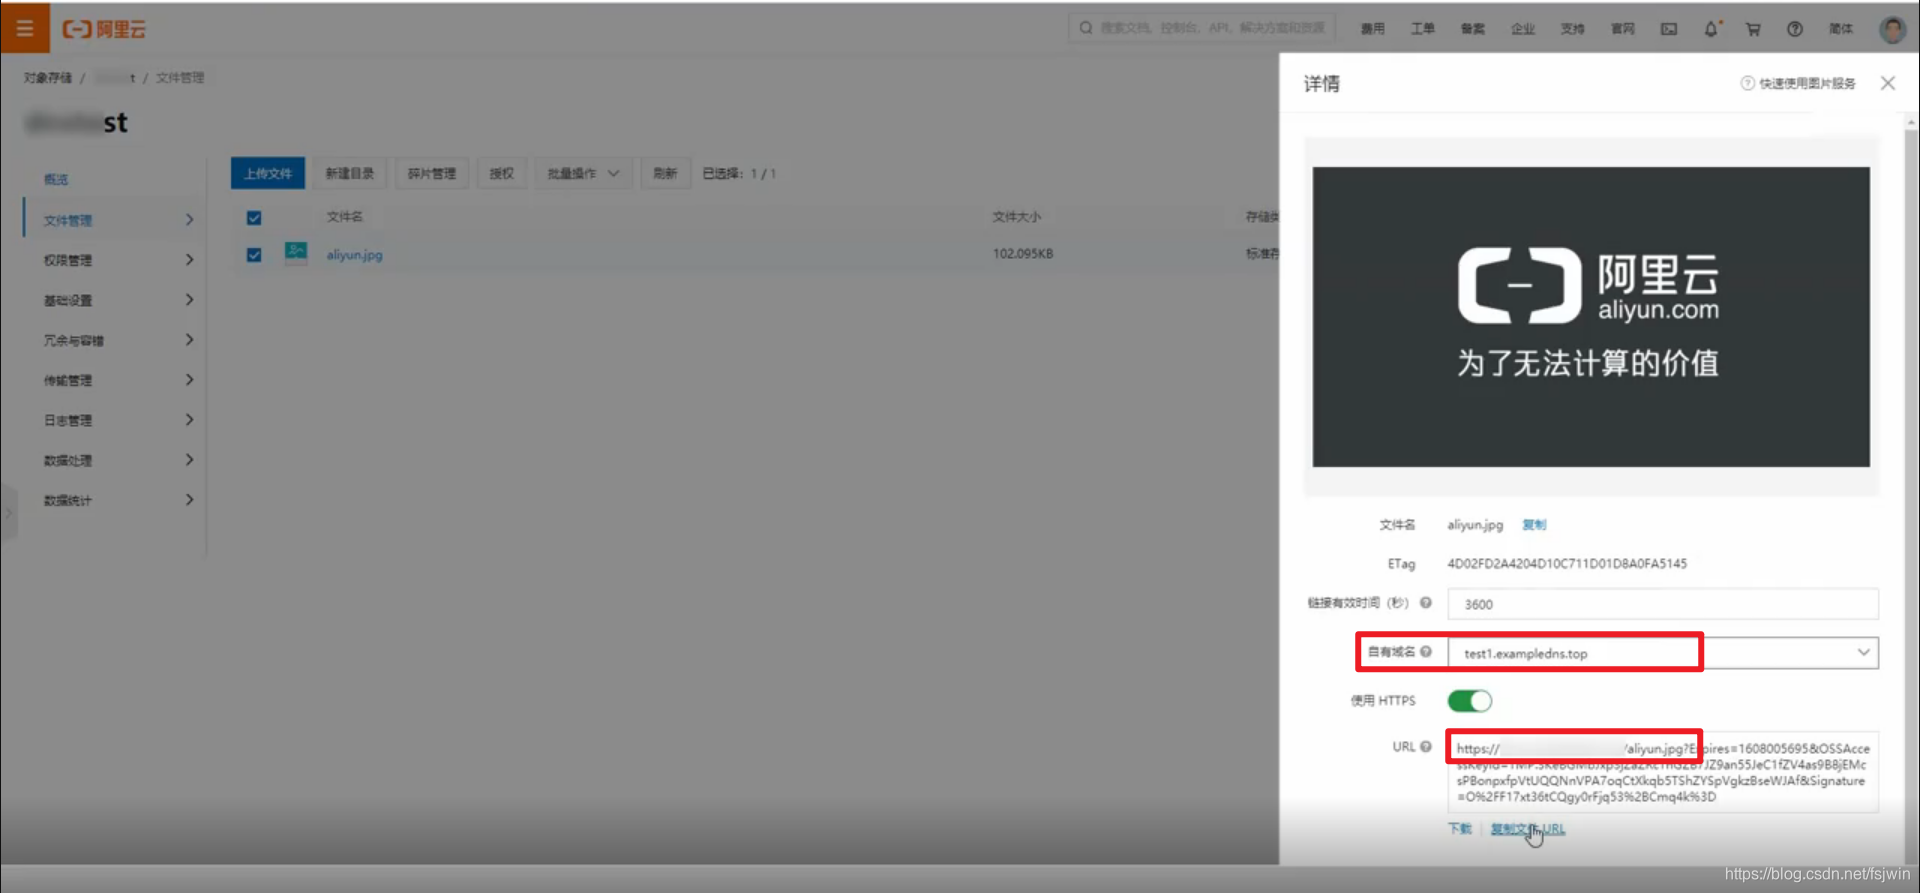1920x893 pixels.
Task: Open the 企业 header menu
Action: (1522, 29)
